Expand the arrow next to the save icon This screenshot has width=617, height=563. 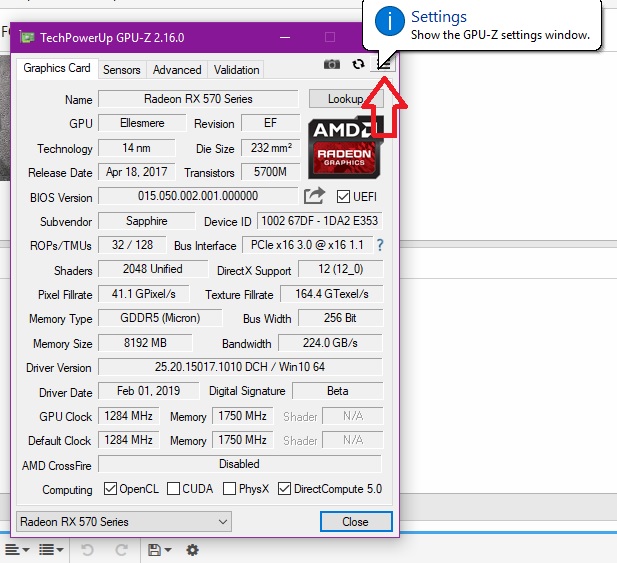168,550
